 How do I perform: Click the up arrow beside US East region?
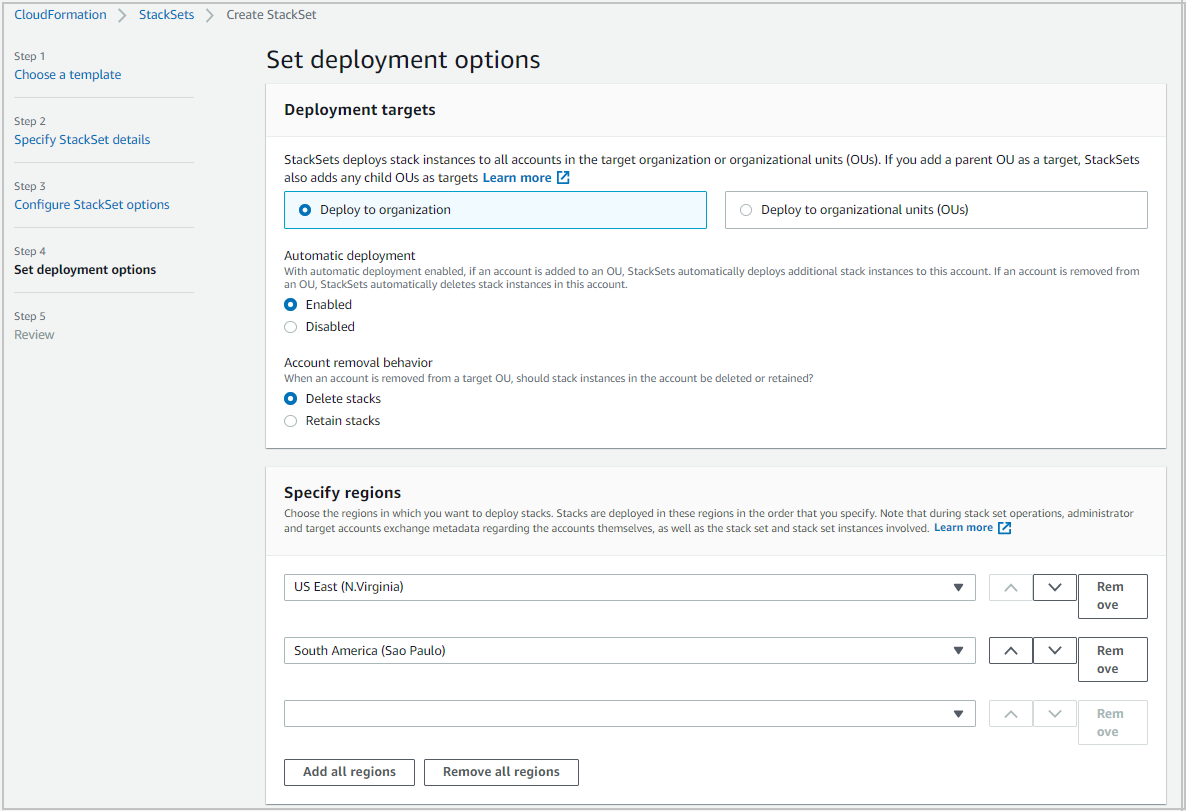coord(1010,587)
